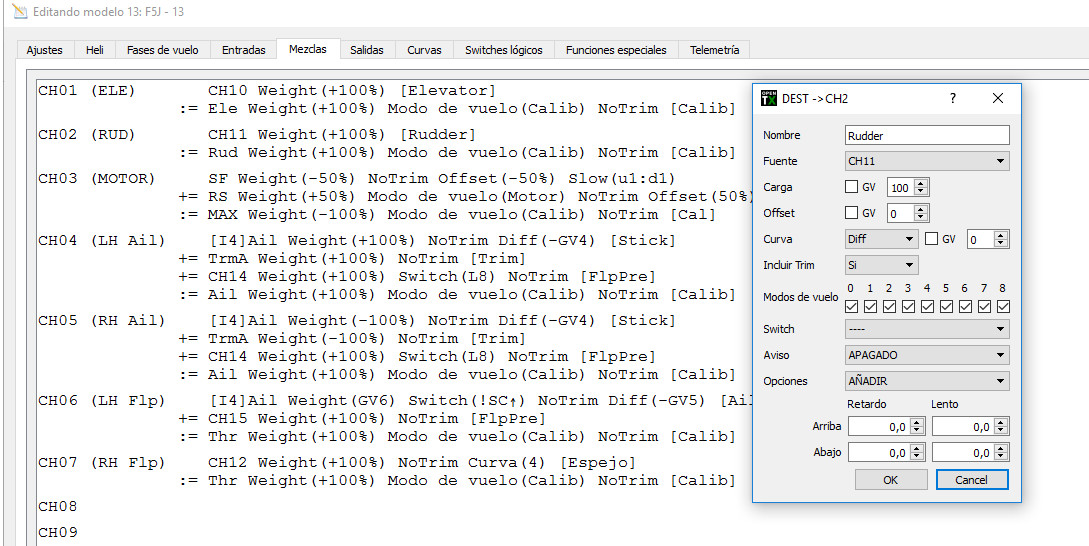Screen dimensions: 1089x546
Task: Uncheck flight mode 8 checkbox
Action: pyautogui.click(x=1003, y=307)
